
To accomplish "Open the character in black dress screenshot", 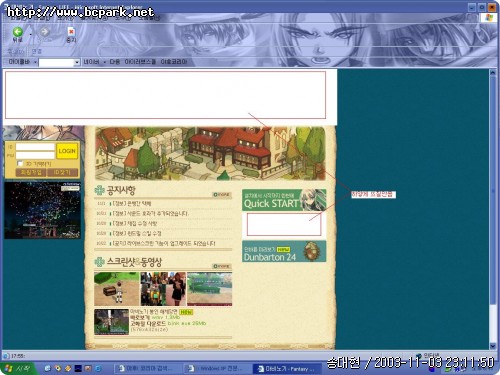I will pyautogui.click(x=163, y=289).
